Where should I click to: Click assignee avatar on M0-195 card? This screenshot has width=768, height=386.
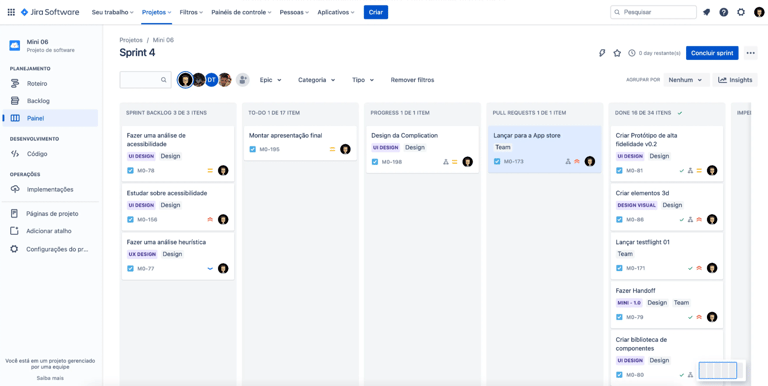point(345,149)
